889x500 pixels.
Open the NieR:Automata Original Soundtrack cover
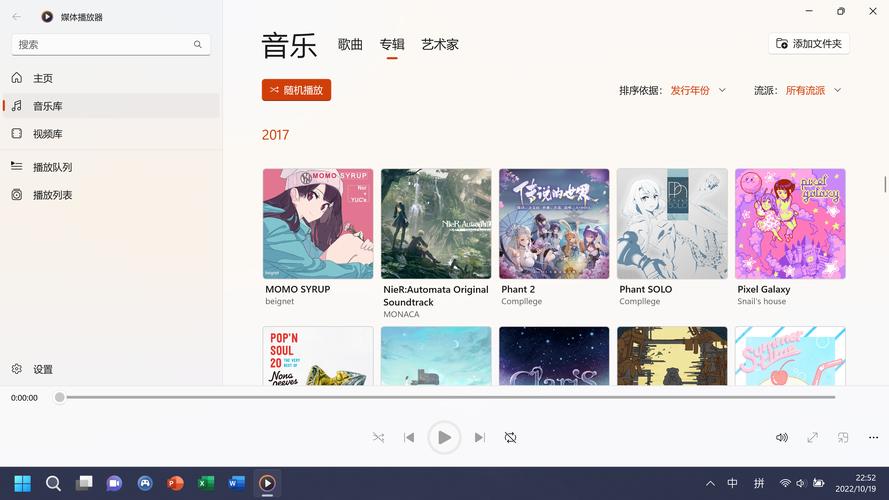[x=436, y=223]
